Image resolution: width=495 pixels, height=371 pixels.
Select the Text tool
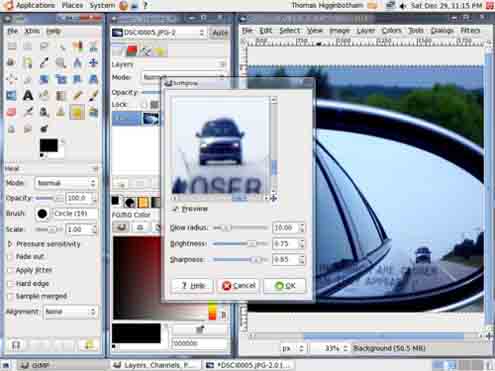[28, 96]
